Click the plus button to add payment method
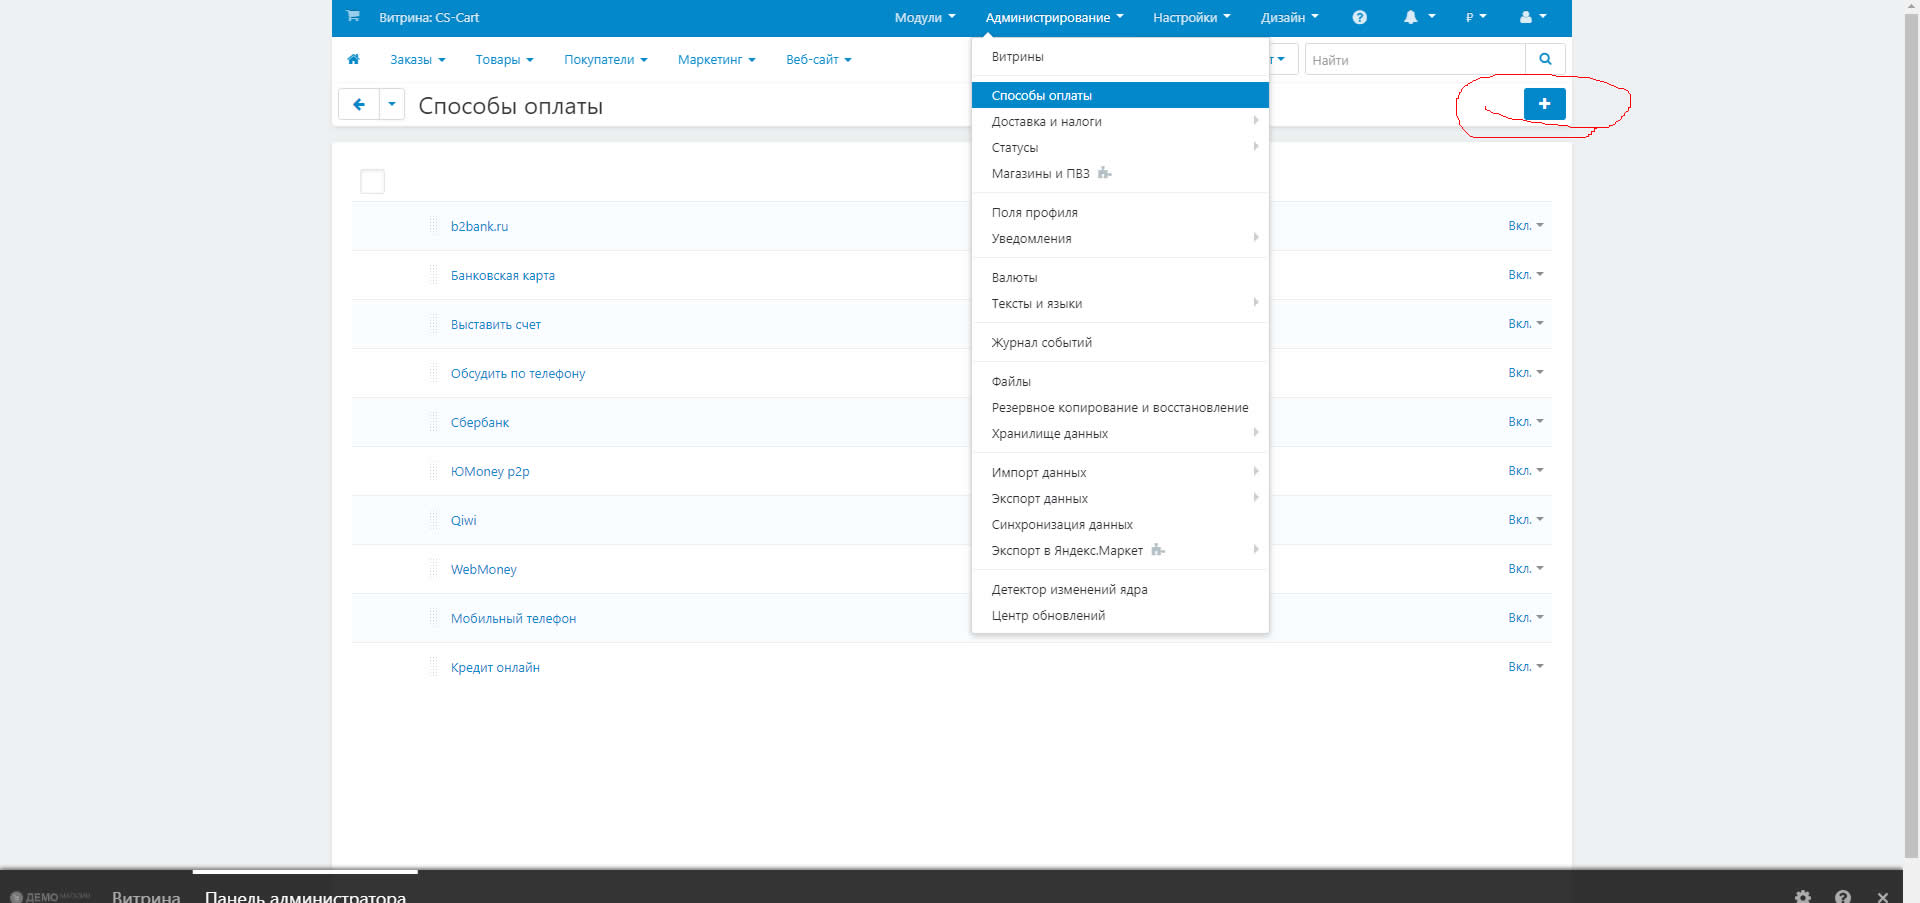1920x903 pixels. click(x=1544, y=104)
